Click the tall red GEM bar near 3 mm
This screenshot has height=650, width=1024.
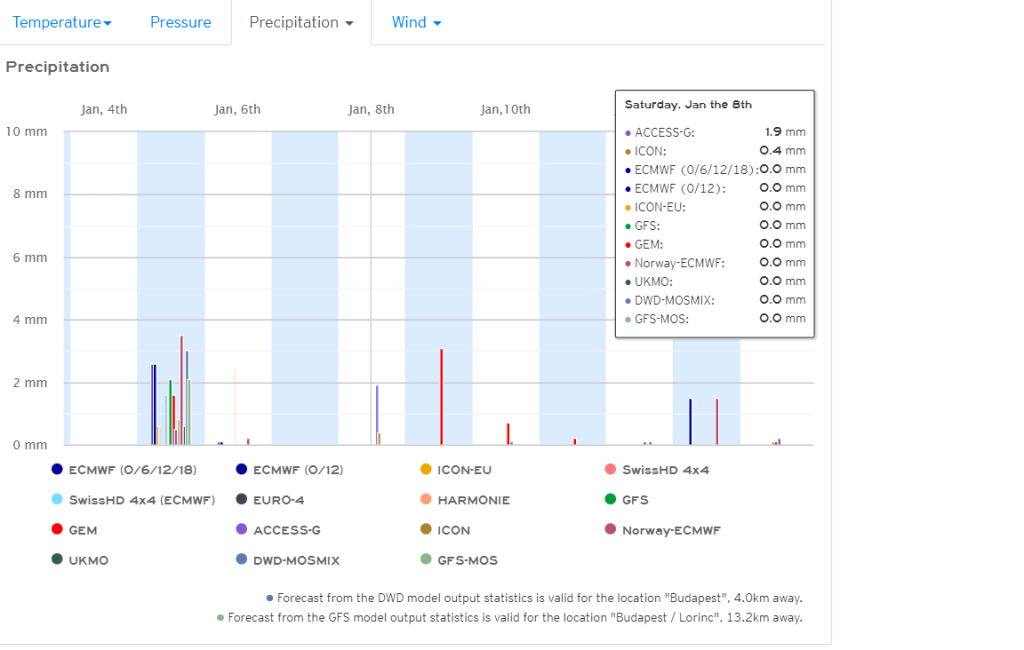coord(441,400)
